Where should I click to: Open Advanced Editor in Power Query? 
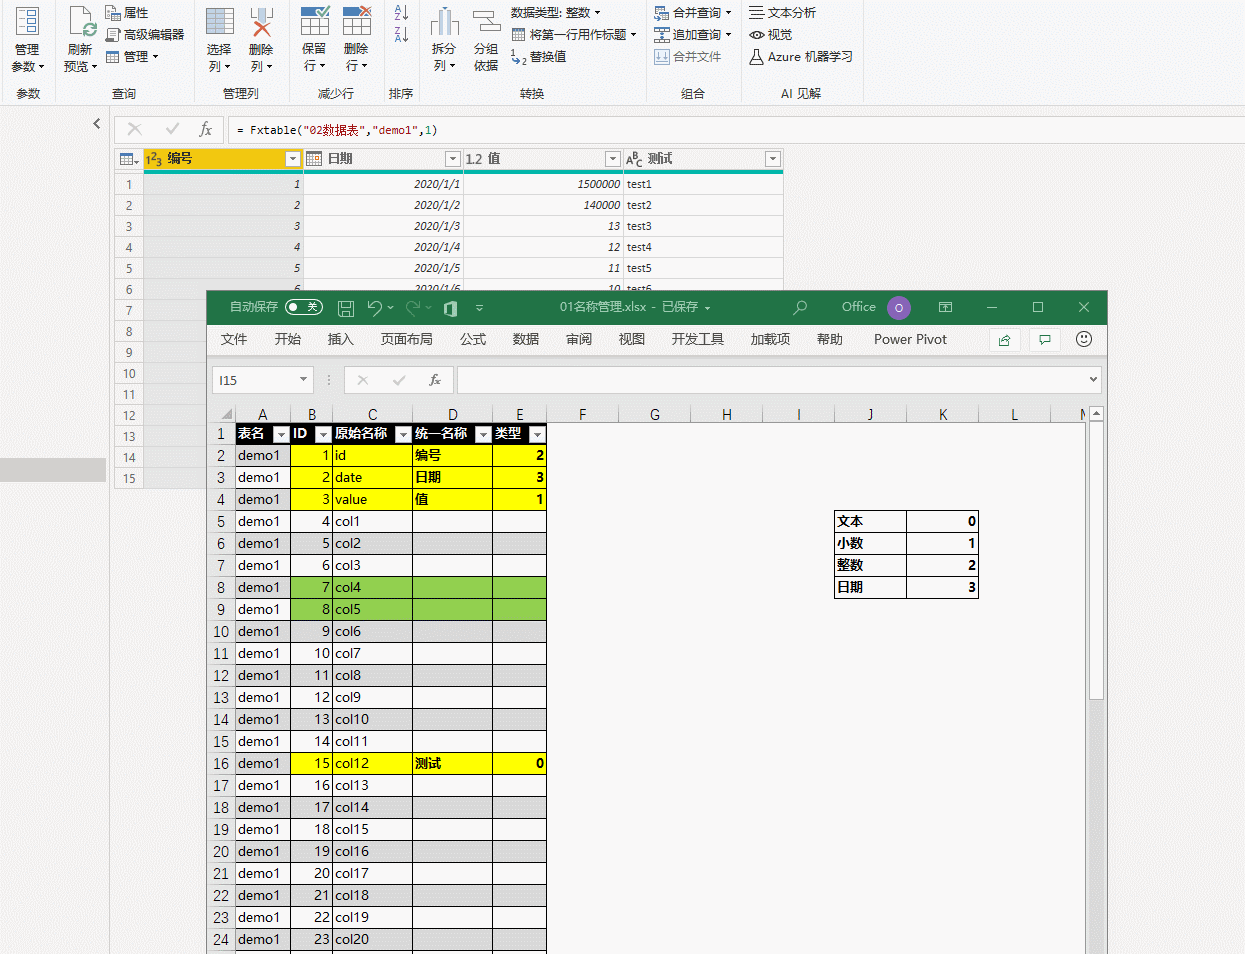tap(145, 34)
